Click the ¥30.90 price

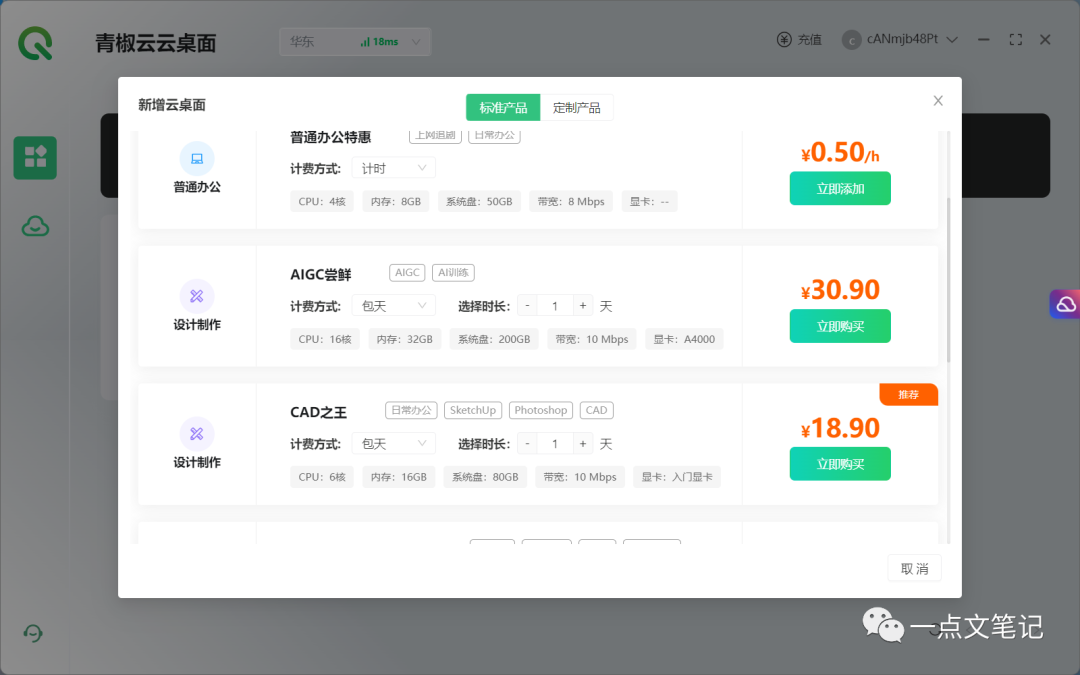click(x=840, y=289)
